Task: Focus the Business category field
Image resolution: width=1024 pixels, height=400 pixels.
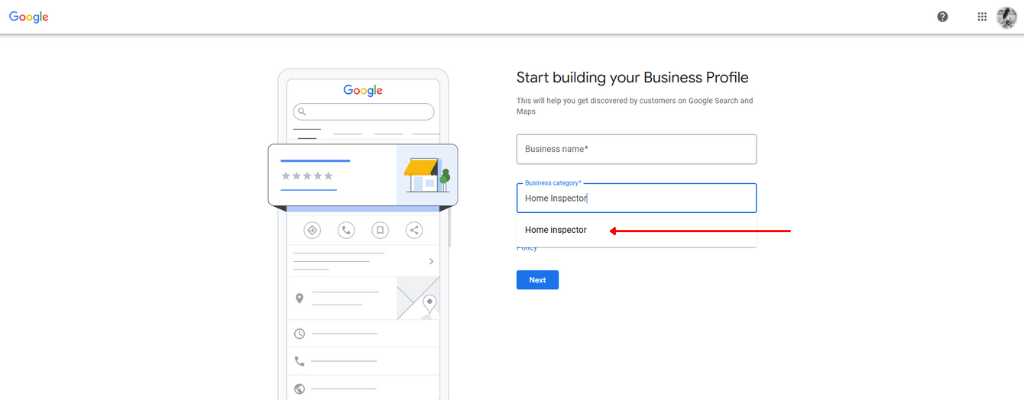Action: 636,198
